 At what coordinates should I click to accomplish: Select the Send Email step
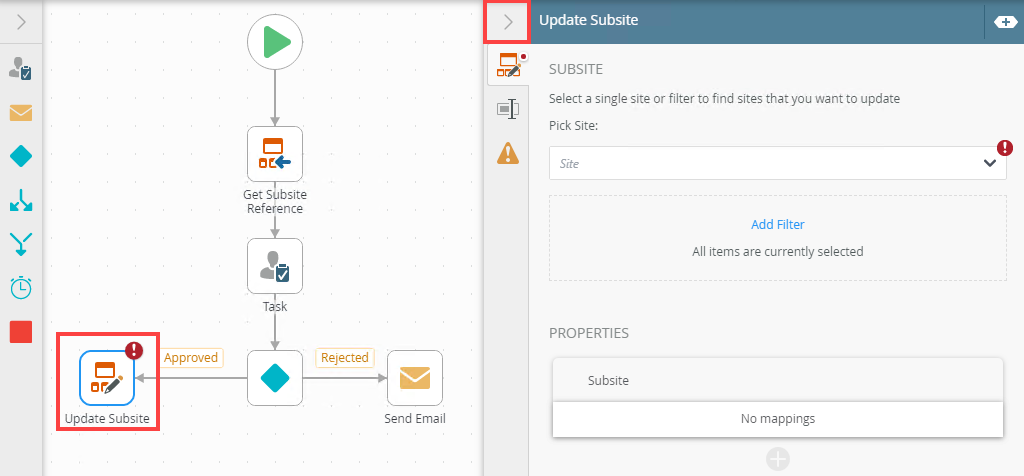pyautogui.click(x=415, y=377)
